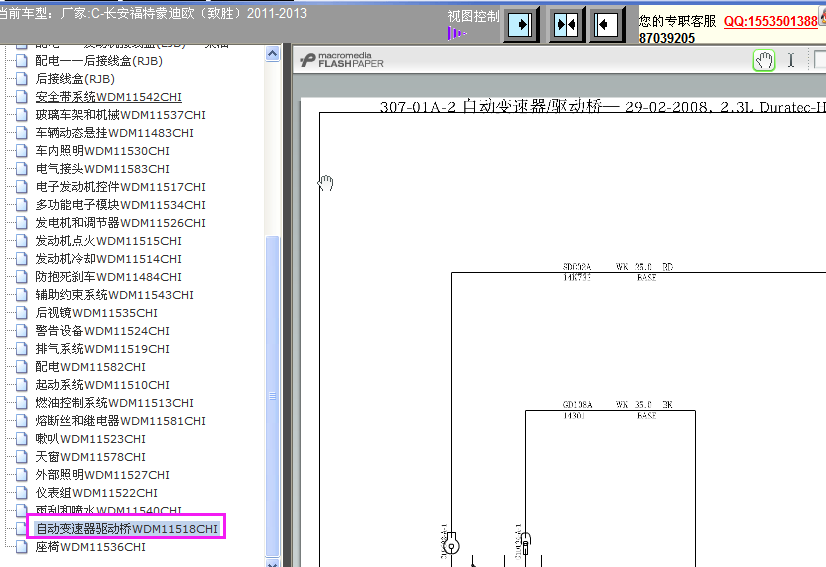This screenshot has height=567, width=826.
Task: Click the tree list scrollbar thumb
Action: pyautogui.click(x=272, y=395)
